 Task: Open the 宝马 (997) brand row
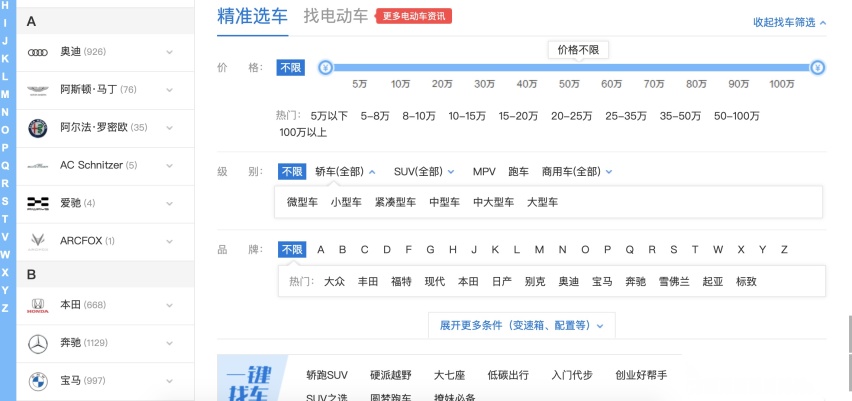pos(105,381)
